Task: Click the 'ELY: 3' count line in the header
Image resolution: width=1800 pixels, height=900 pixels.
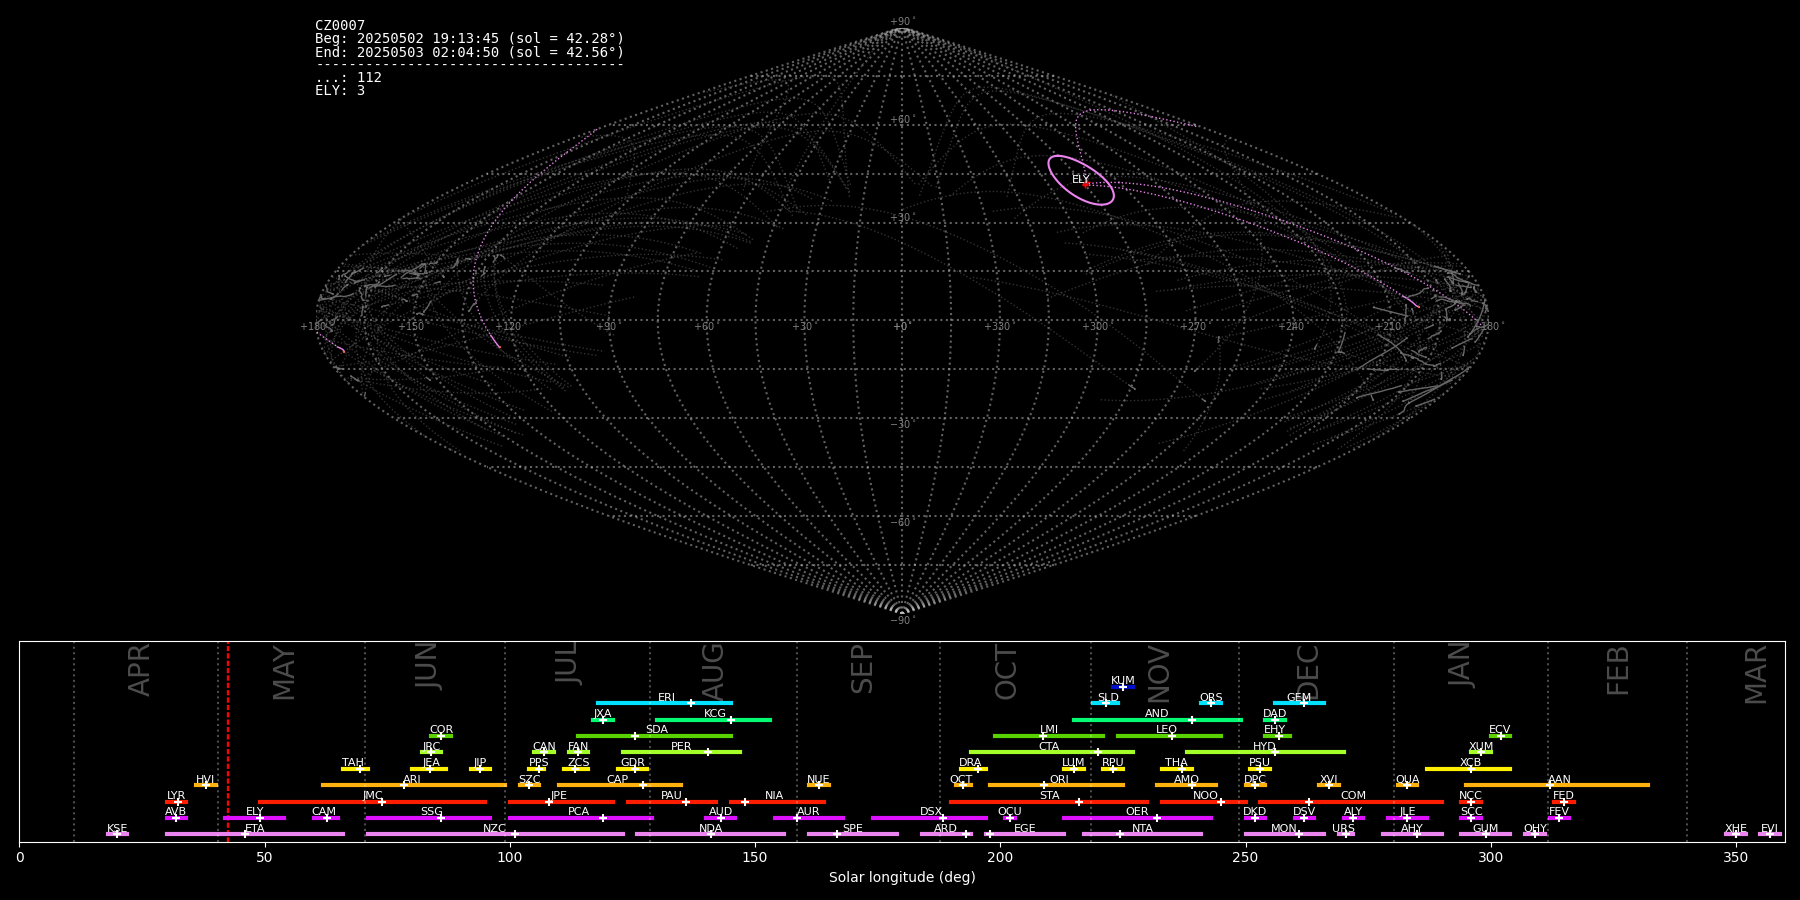Action: coord(340,91)
